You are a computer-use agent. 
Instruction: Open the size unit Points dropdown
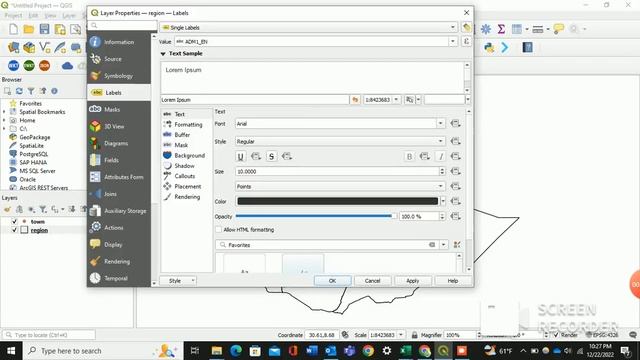click(x=340, y=187)
